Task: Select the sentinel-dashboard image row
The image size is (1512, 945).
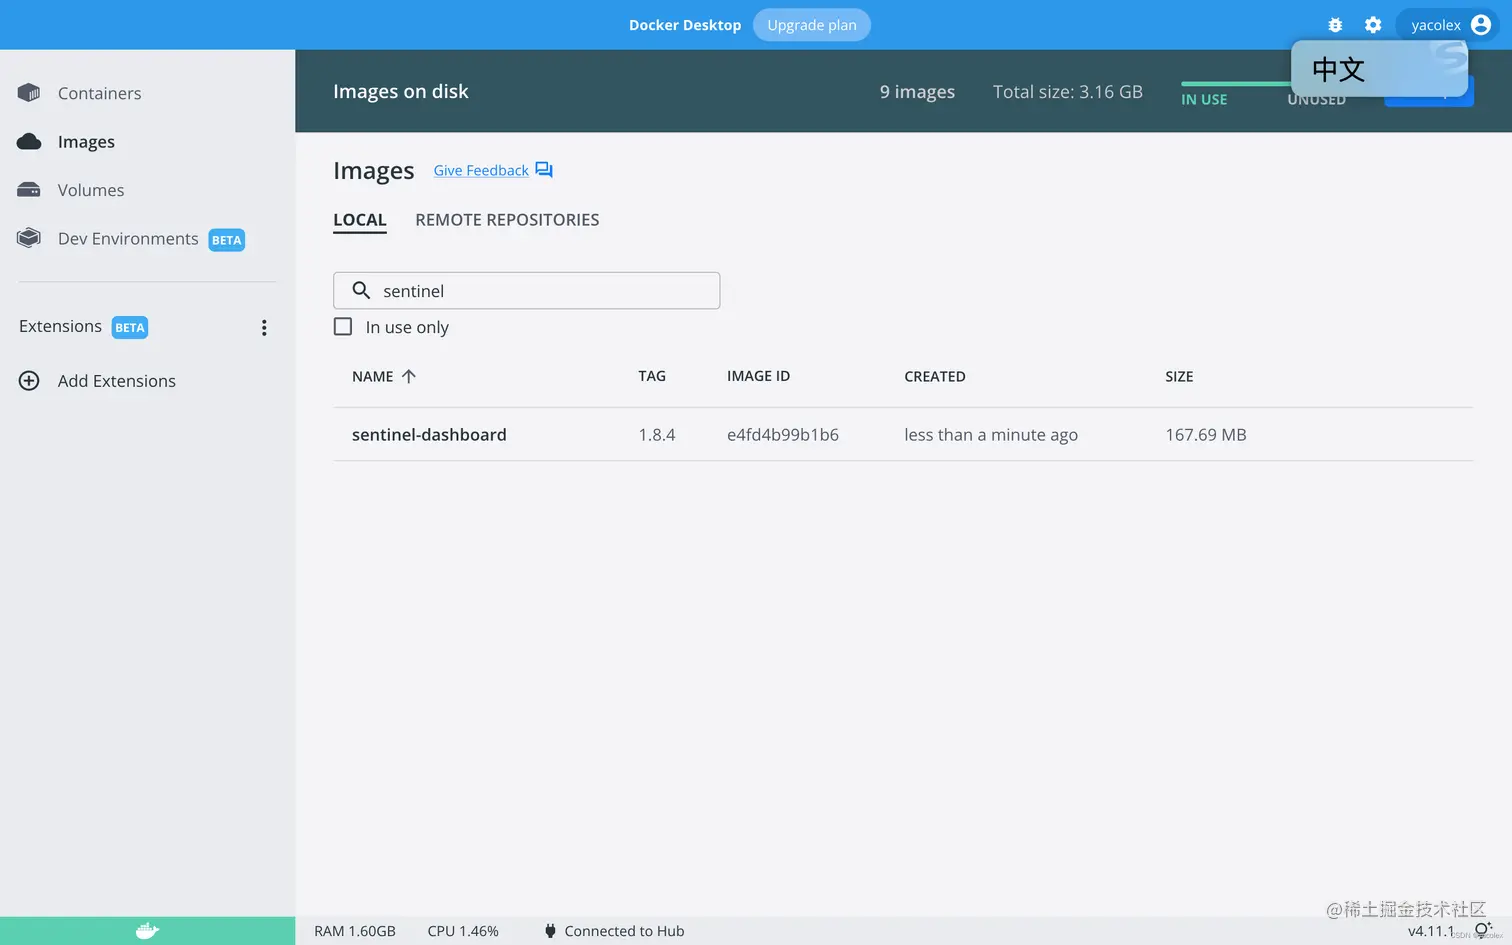Action: pyautogui.click(x=903, y=434)
